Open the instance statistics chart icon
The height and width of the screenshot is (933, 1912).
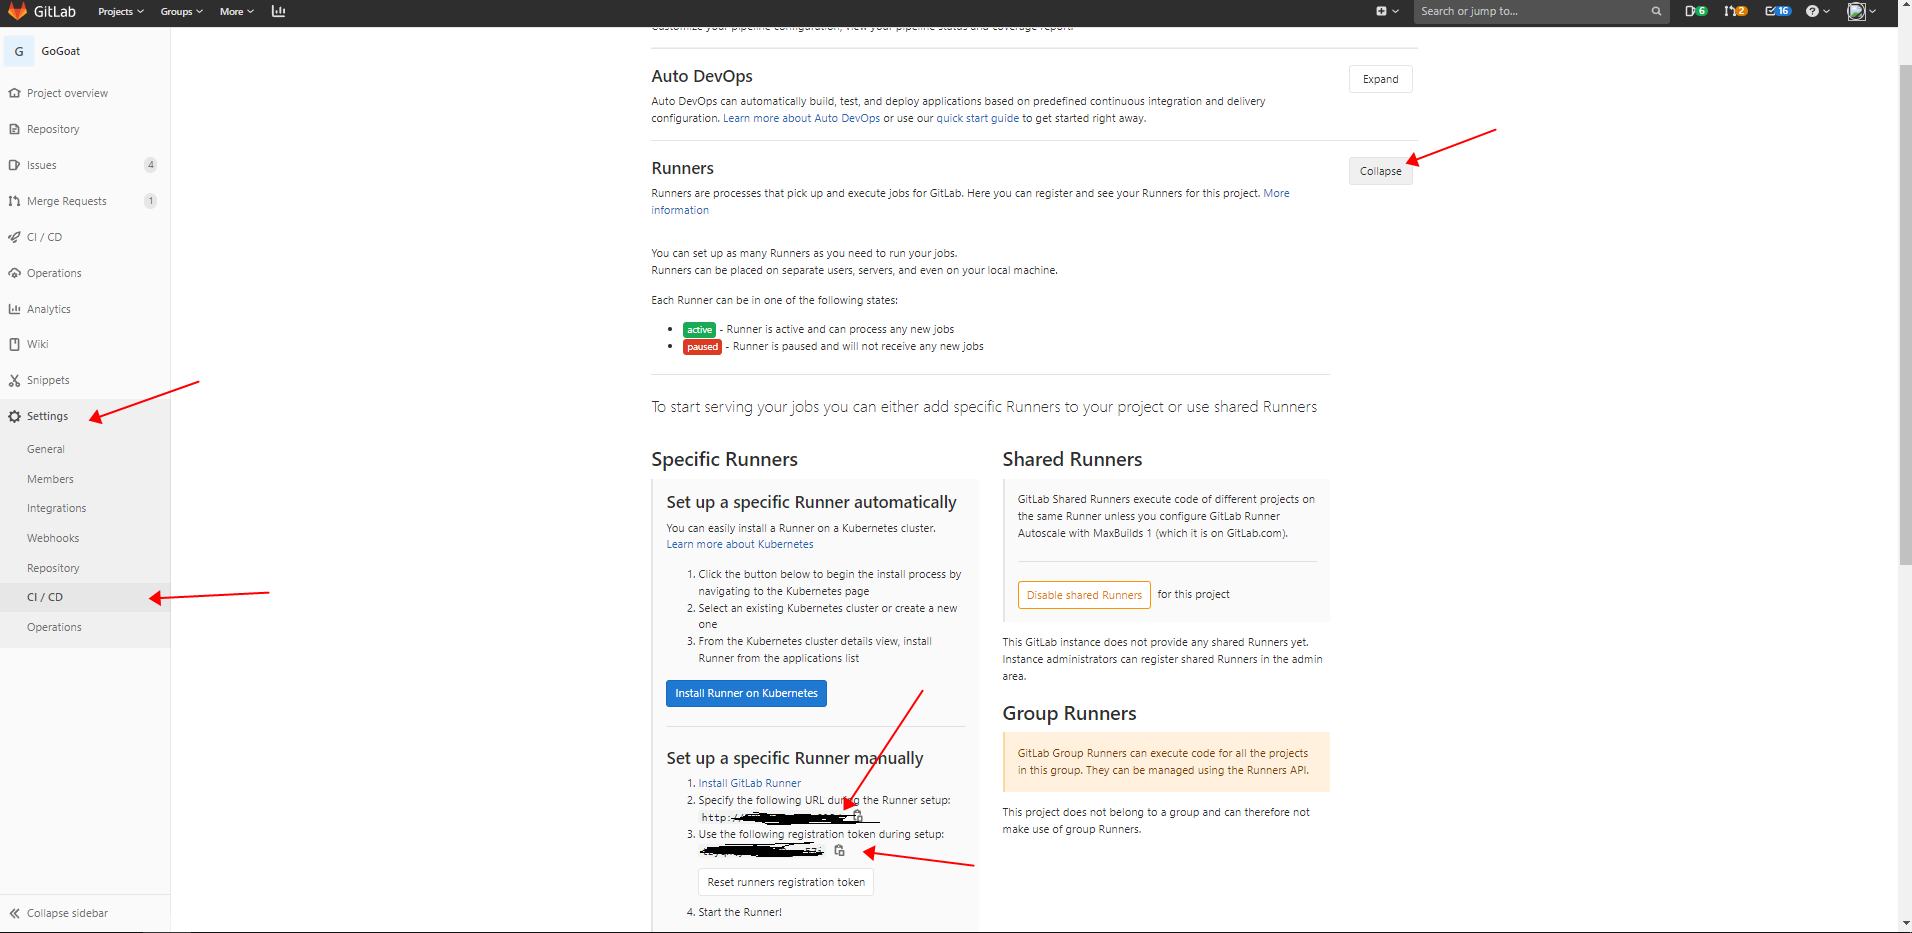click(278, 11)
